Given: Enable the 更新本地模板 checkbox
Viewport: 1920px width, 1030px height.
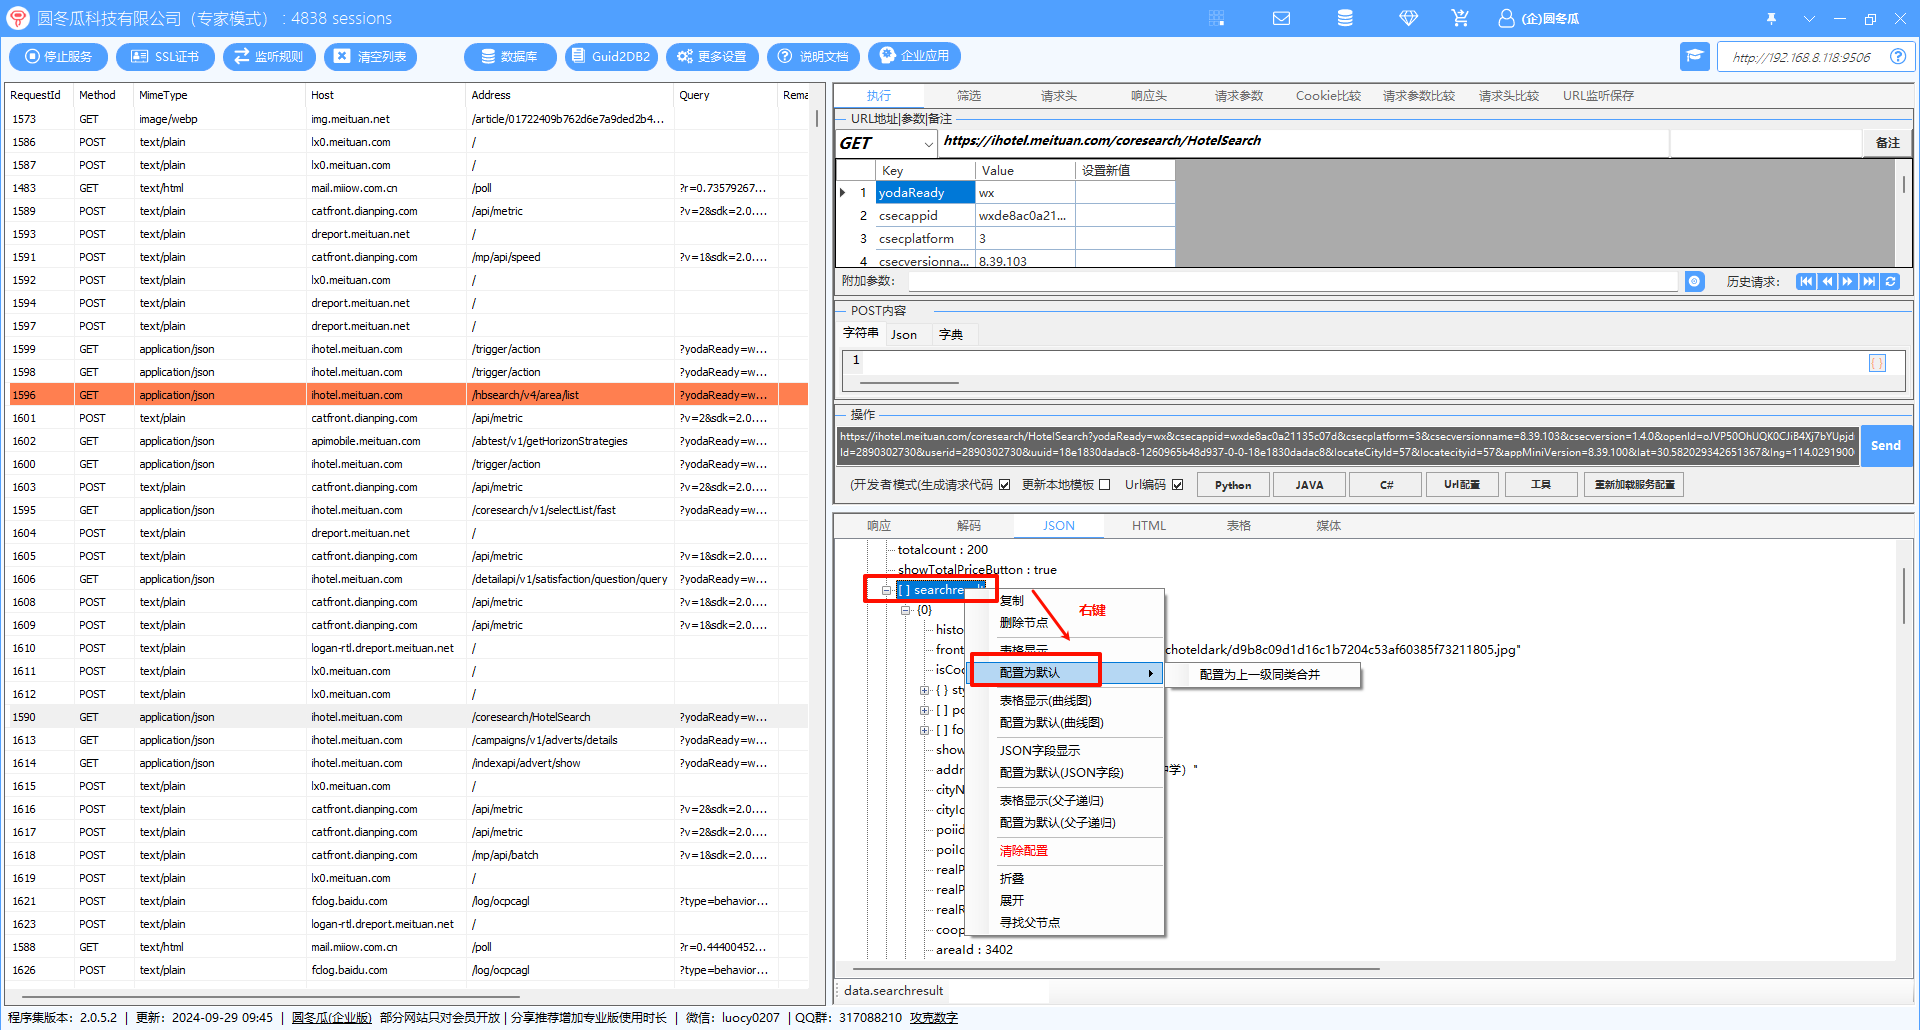Looking at the screenshot, I should [x=1104, y=485].
